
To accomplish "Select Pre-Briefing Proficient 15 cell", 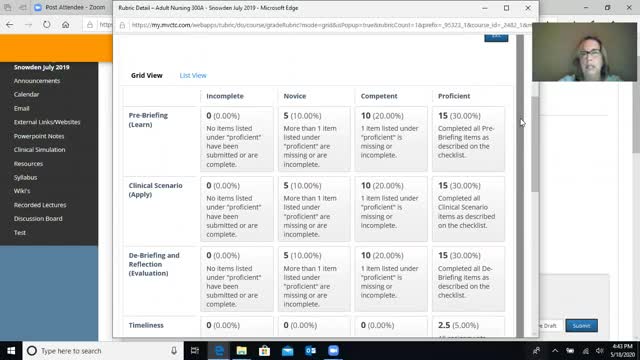I will click(x=468, y=139).
